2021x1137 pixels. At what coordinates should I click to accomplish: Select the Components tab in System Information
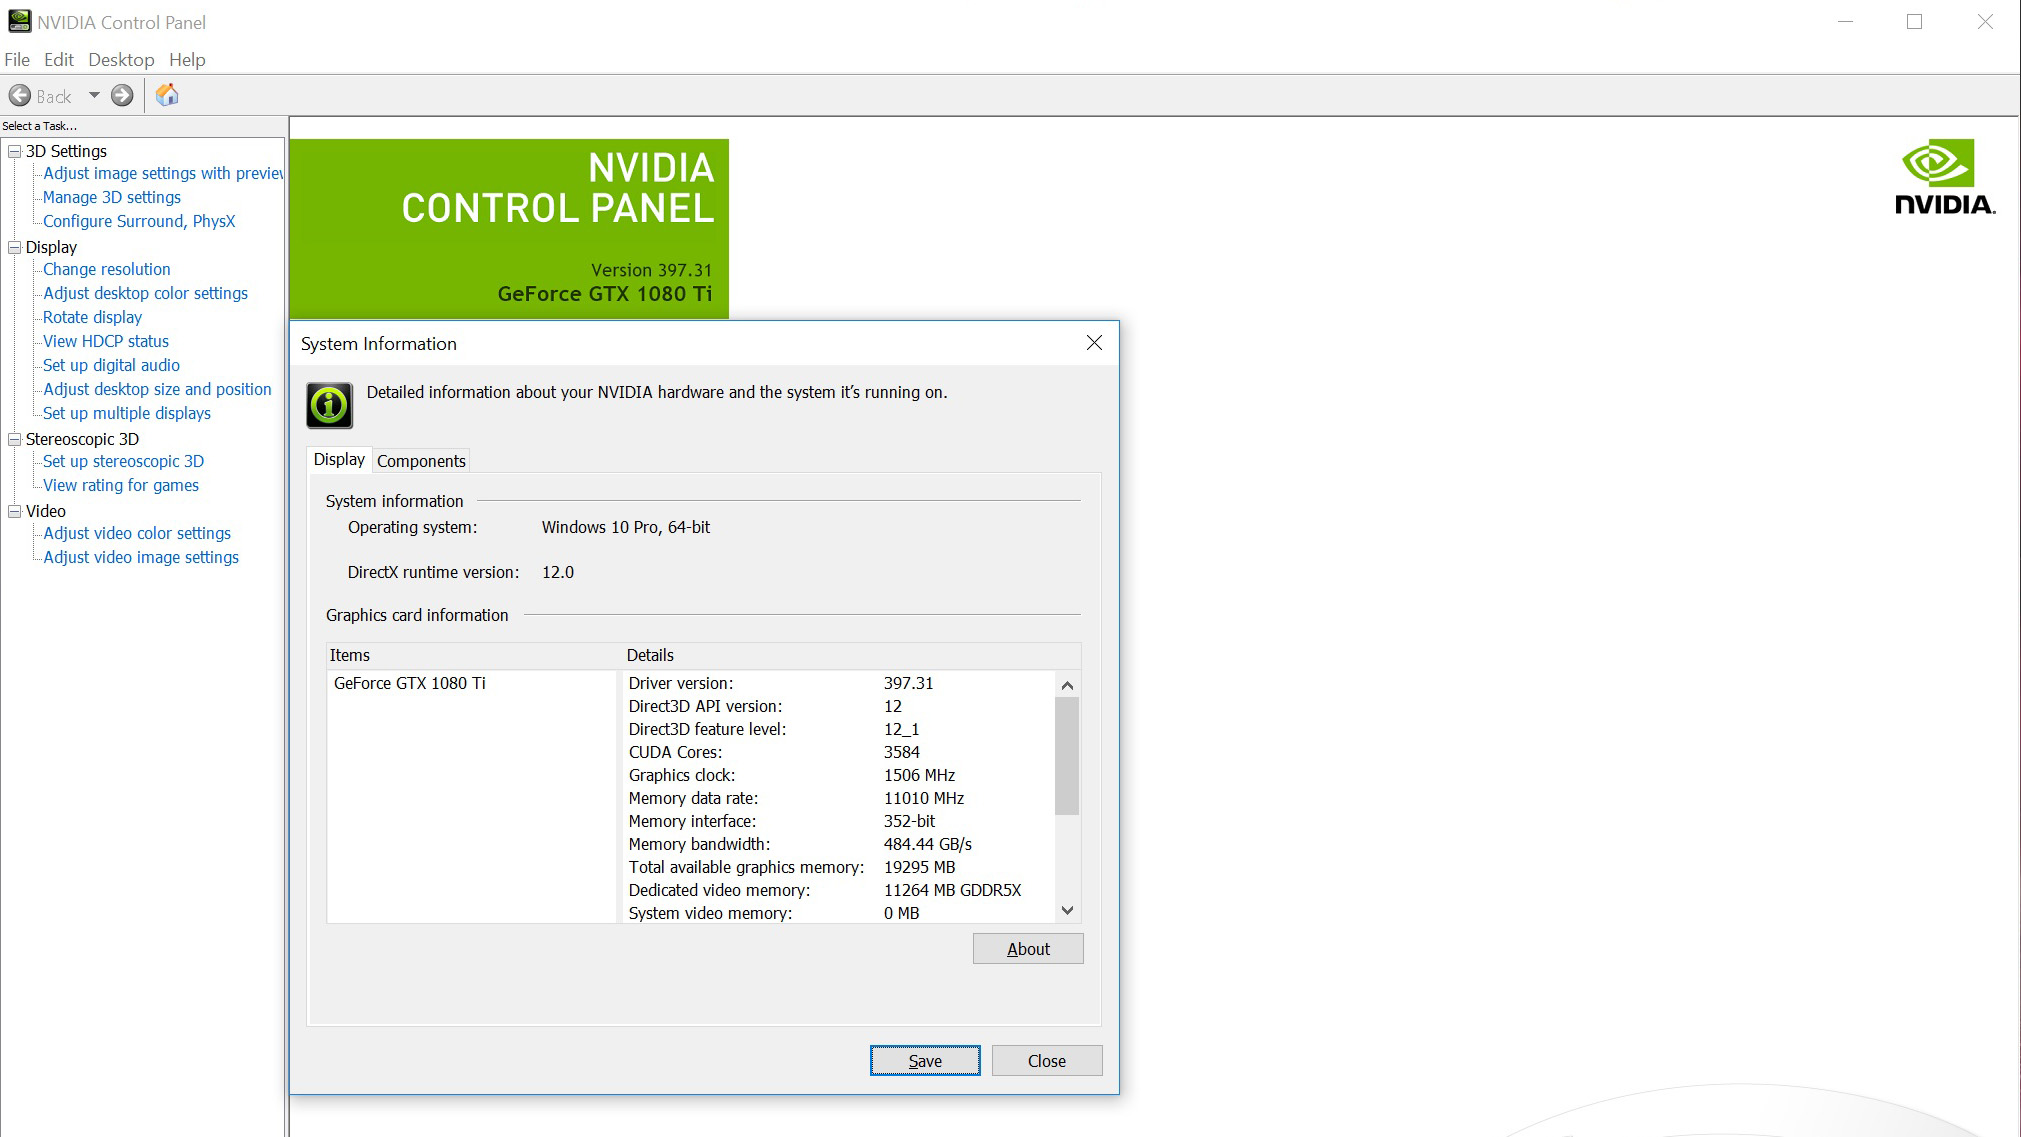click(x=421, y=460)
